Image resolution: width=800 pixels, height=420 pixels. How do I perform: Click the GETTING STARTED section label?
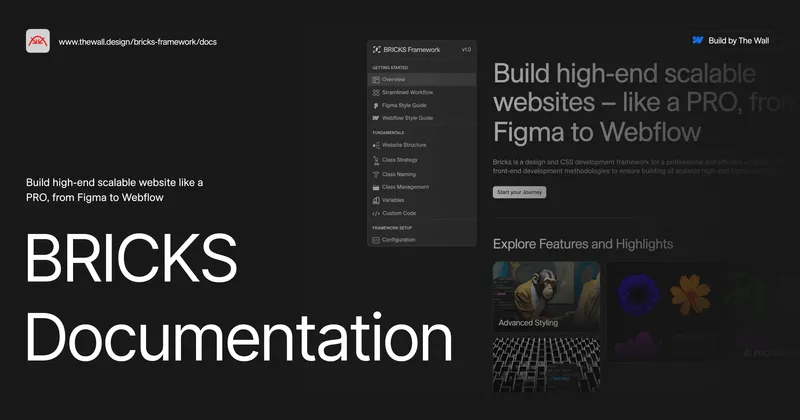[390, 67]
